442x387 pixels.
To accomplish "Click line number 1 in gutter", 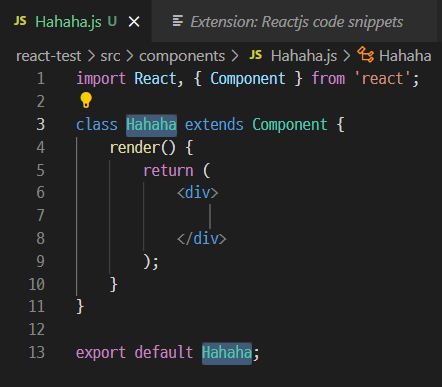I will (x=41, y=79).
